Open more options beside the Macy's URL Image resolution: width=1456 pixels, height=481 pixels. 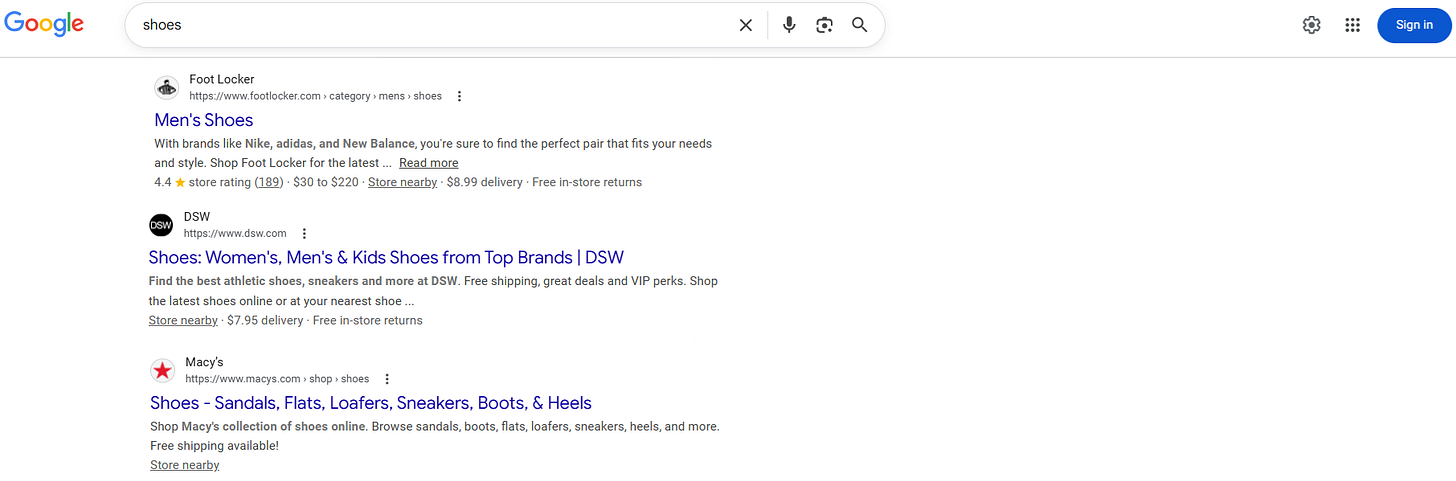(387, 379)
